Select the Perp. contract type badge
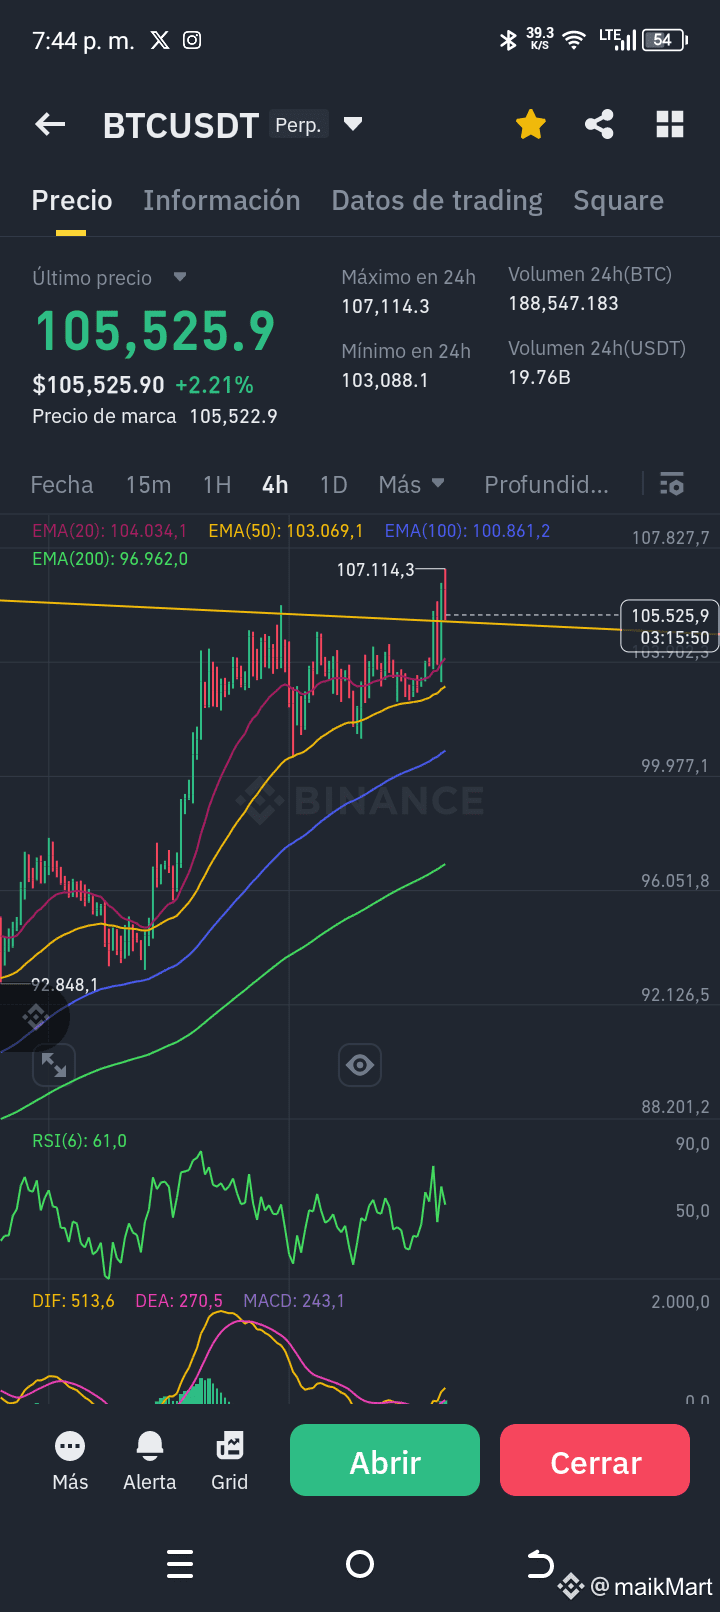Screen dimensions: 720x1612 pyautogui.click(x=298, y=125)
